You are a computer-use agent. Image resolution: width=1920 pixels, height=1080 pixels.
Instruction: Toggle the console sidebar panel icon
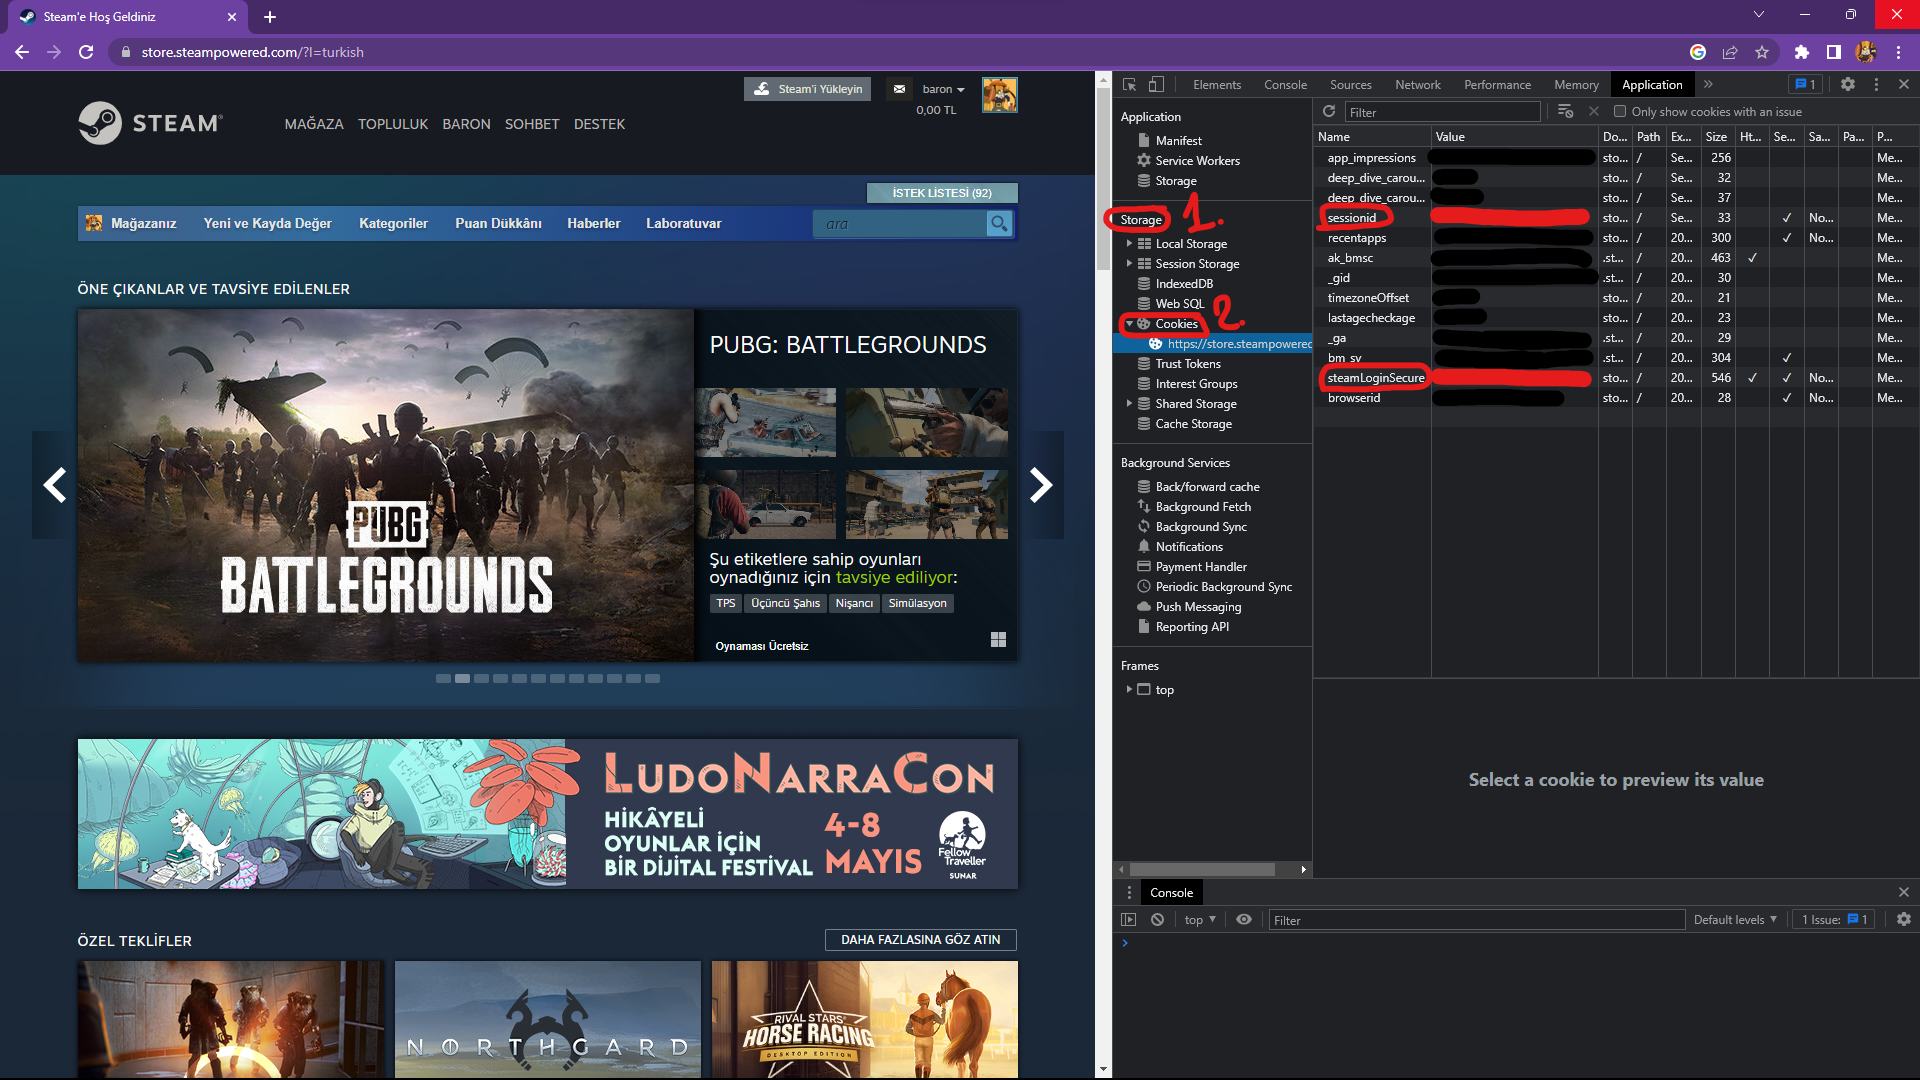point(1129,920)
